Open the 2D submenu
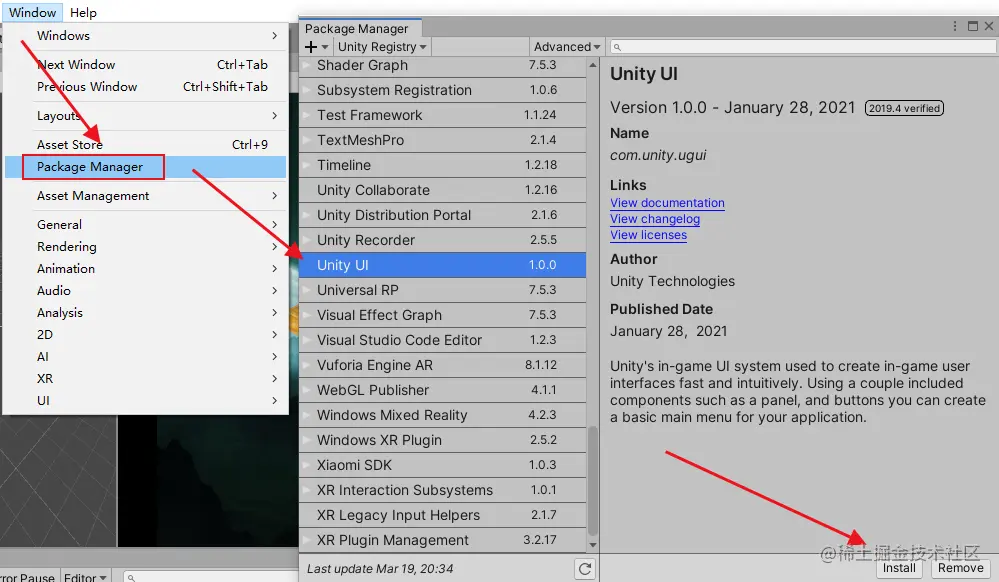This screenshot has width=999, height=582. [x=145, y=335]
